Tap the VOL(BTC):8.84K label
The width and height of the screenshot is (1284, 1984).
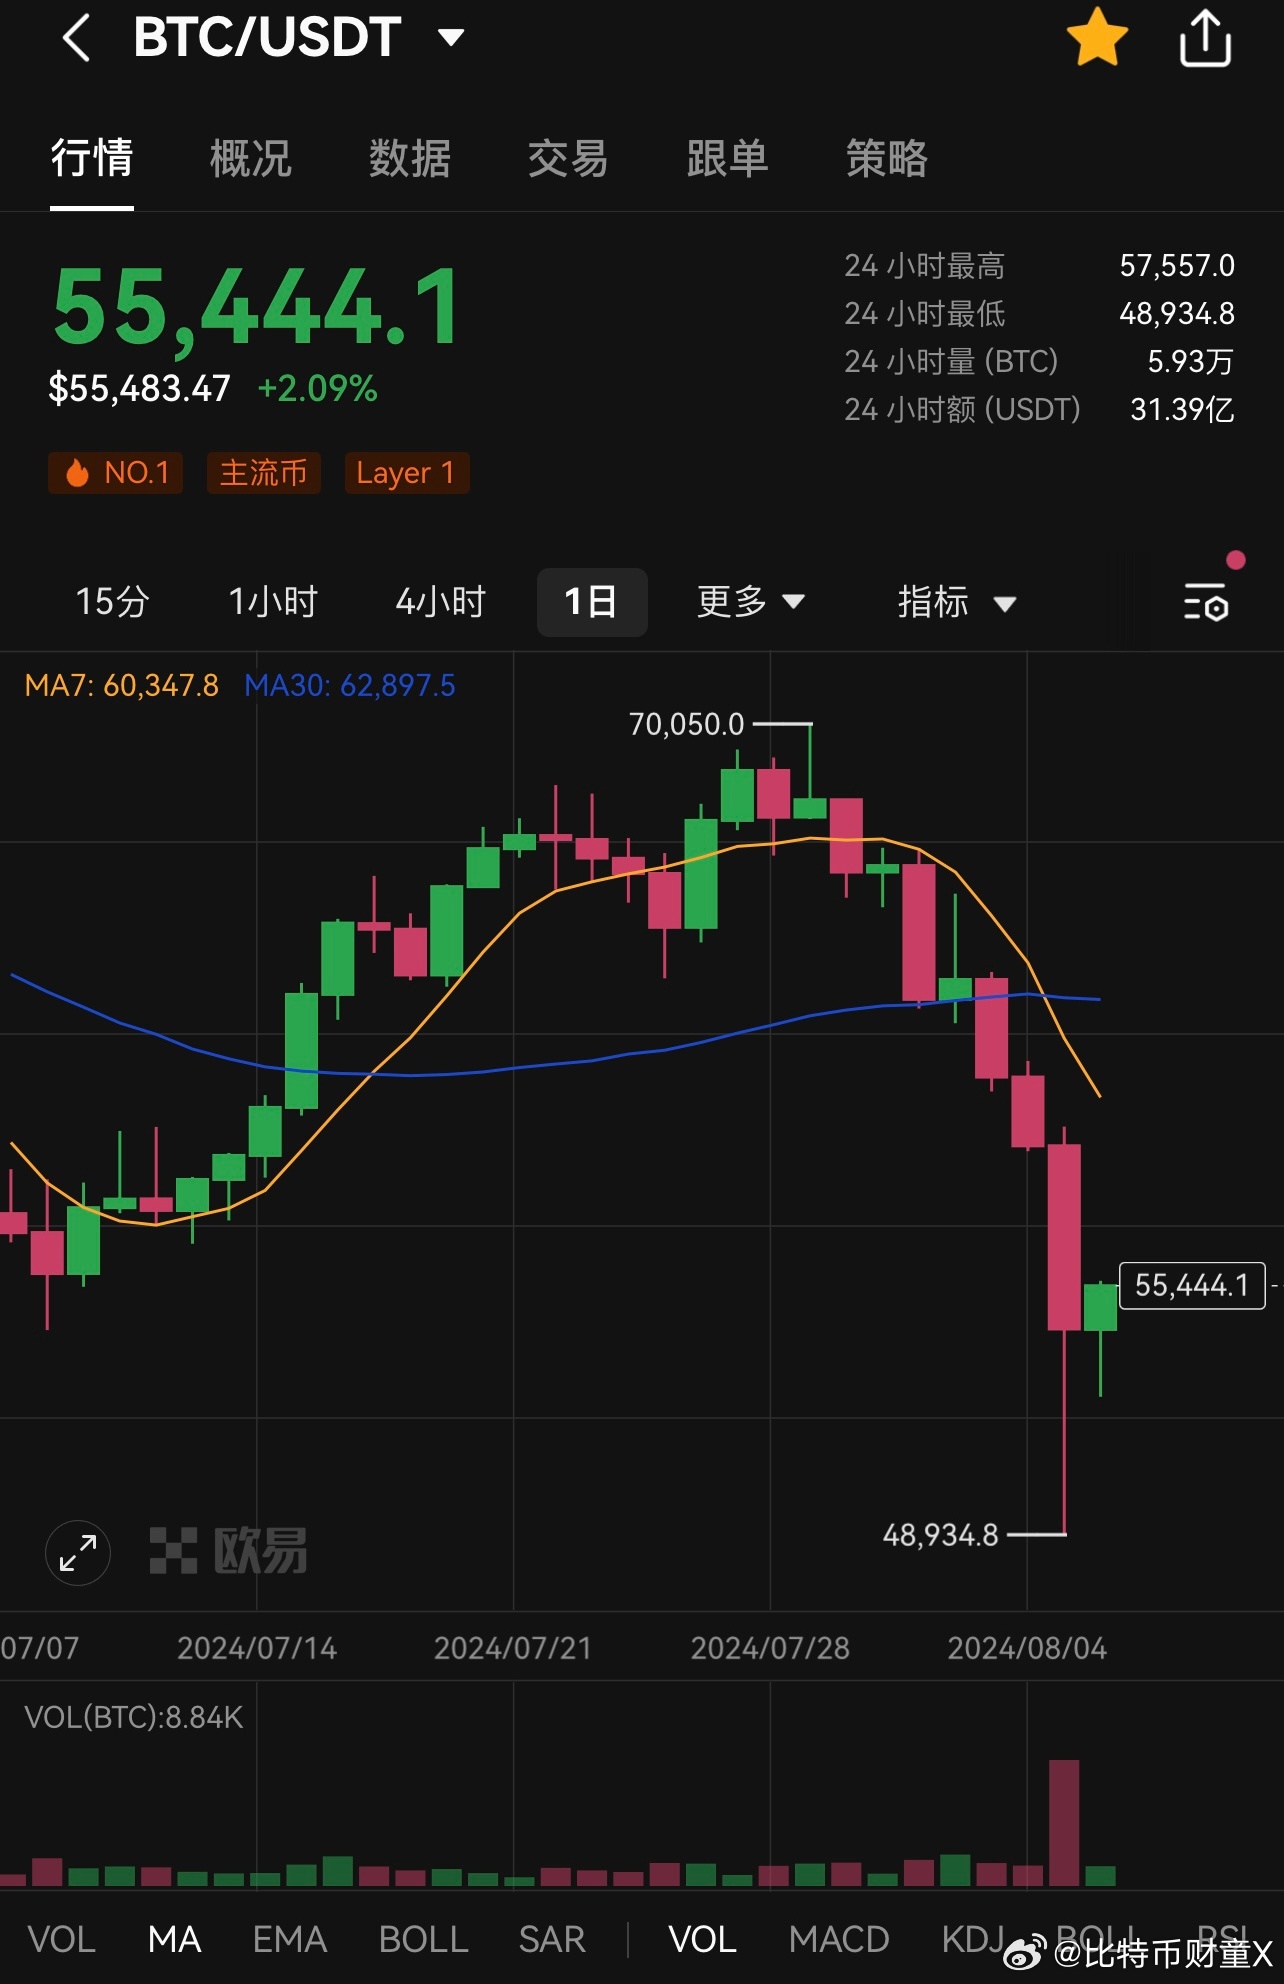pos(134,1717)
